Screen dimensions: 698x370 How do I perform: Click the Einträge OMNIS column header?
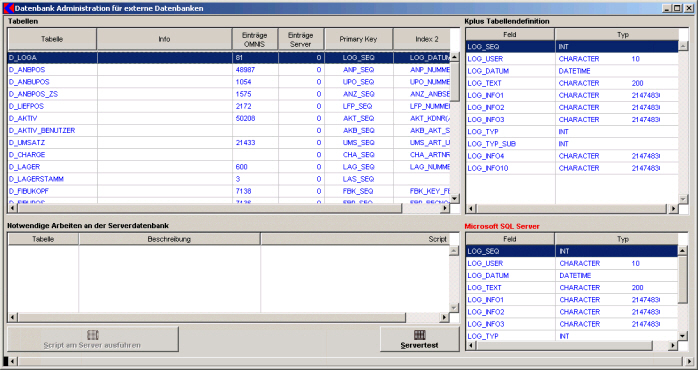tap(255, 39)
